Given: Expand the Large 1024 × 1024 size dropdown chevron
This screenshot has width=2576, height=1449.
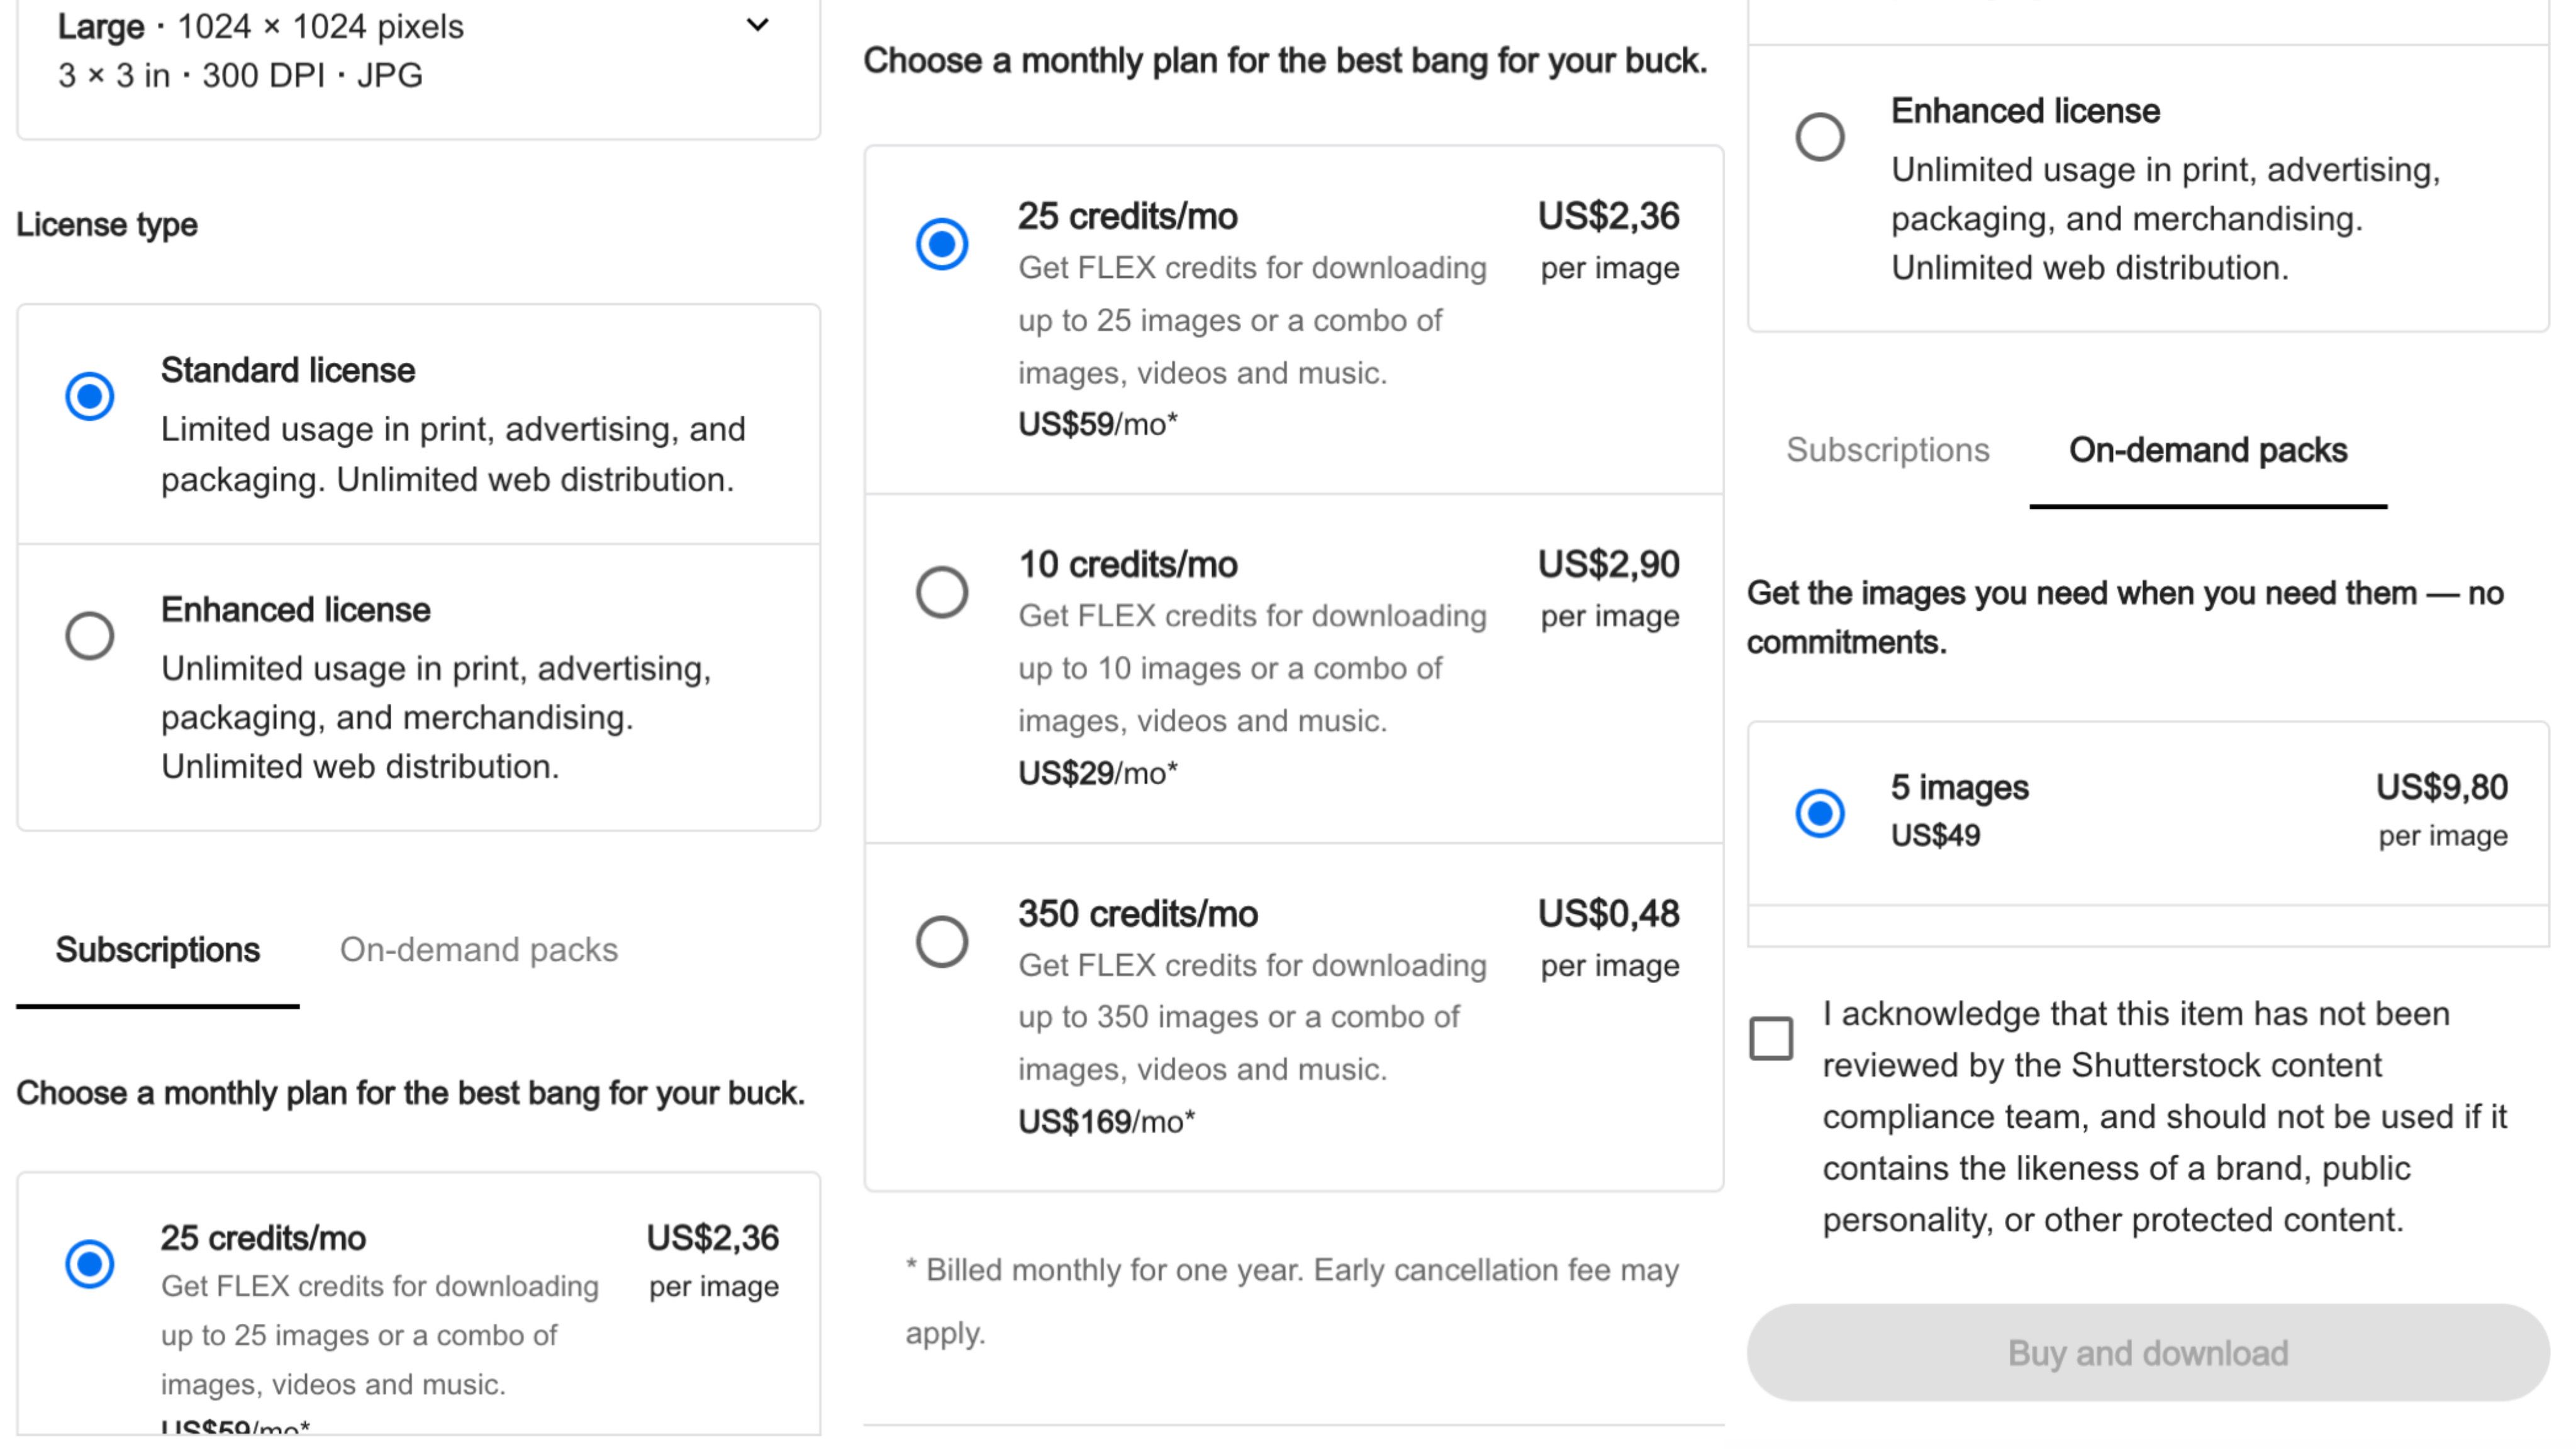Looking at the screenshot, I should pos(758,25).
